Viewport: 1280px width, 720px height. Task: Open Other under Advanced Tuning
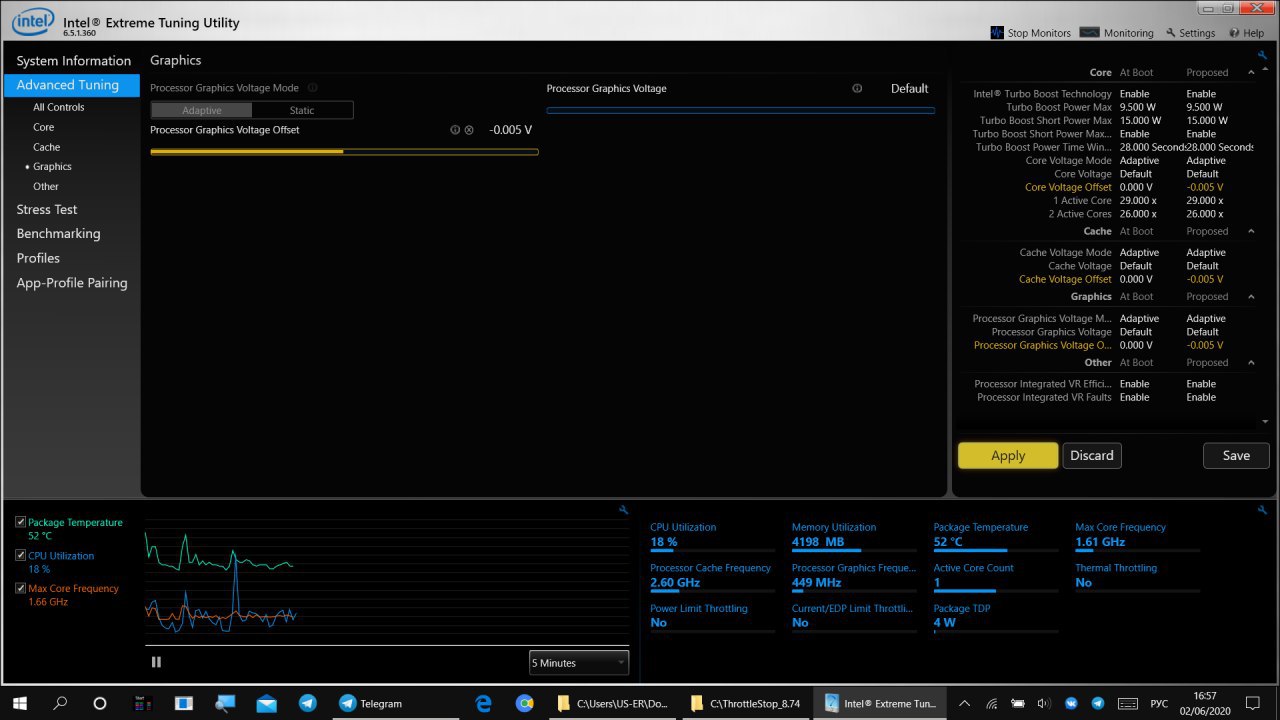[x=46, y=186]
